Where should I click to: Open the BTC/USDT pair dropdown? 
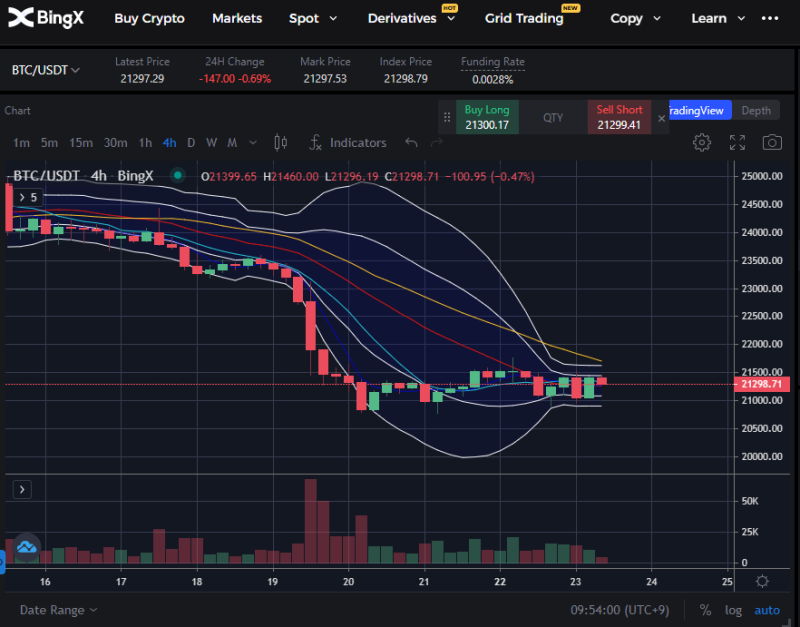coord(46,70)
